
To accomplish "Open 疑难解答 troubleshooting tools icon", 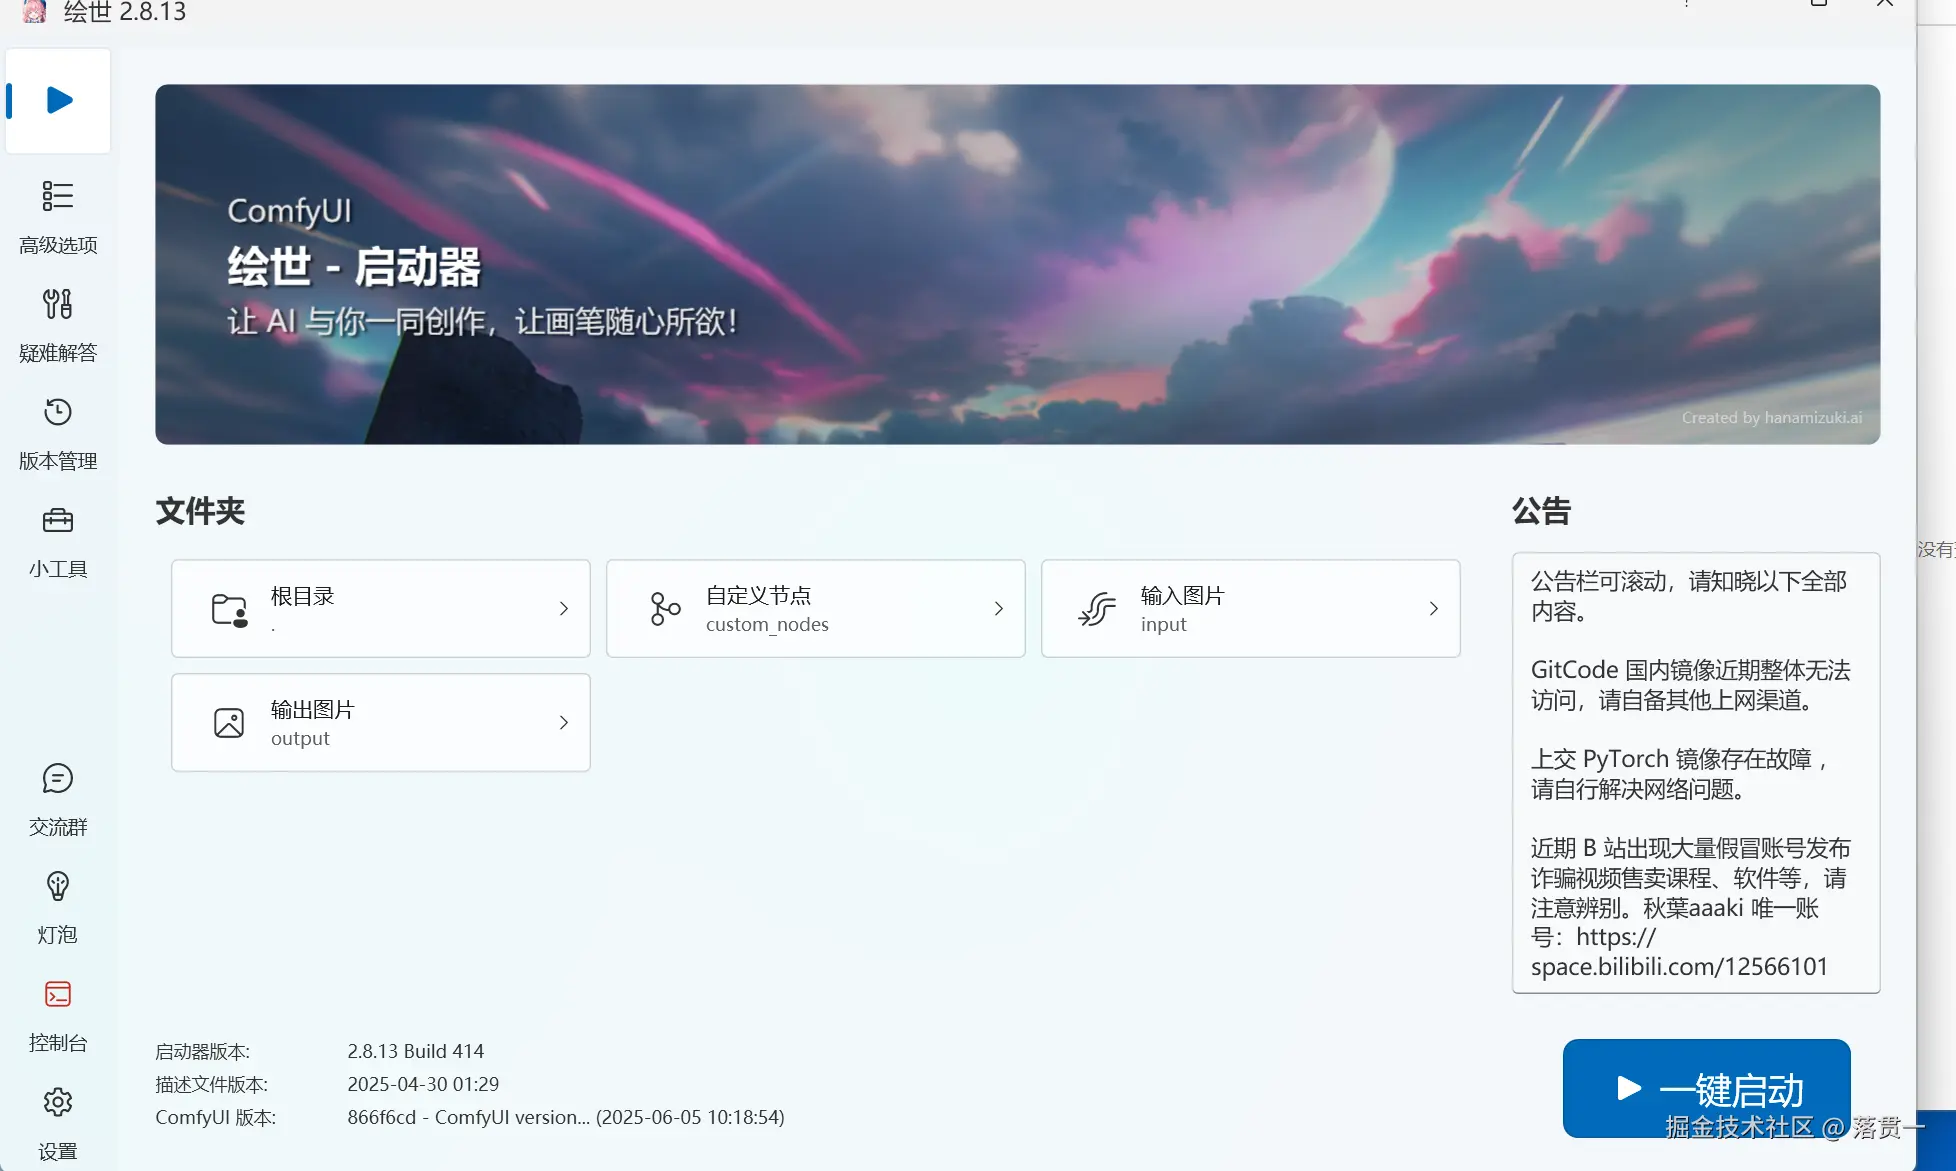I will coord(57,304).
